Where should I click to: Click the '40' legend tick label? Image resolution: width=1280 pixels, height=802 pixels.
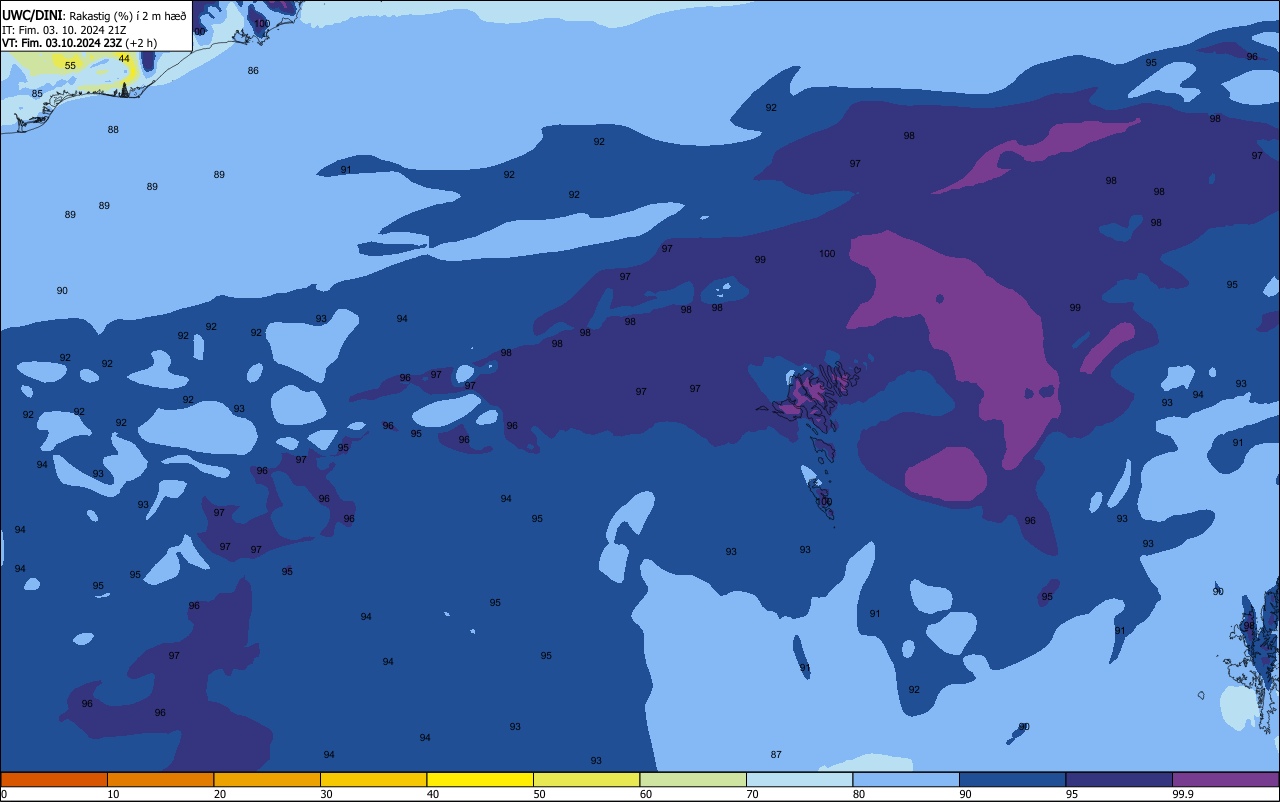coord(433,794)
